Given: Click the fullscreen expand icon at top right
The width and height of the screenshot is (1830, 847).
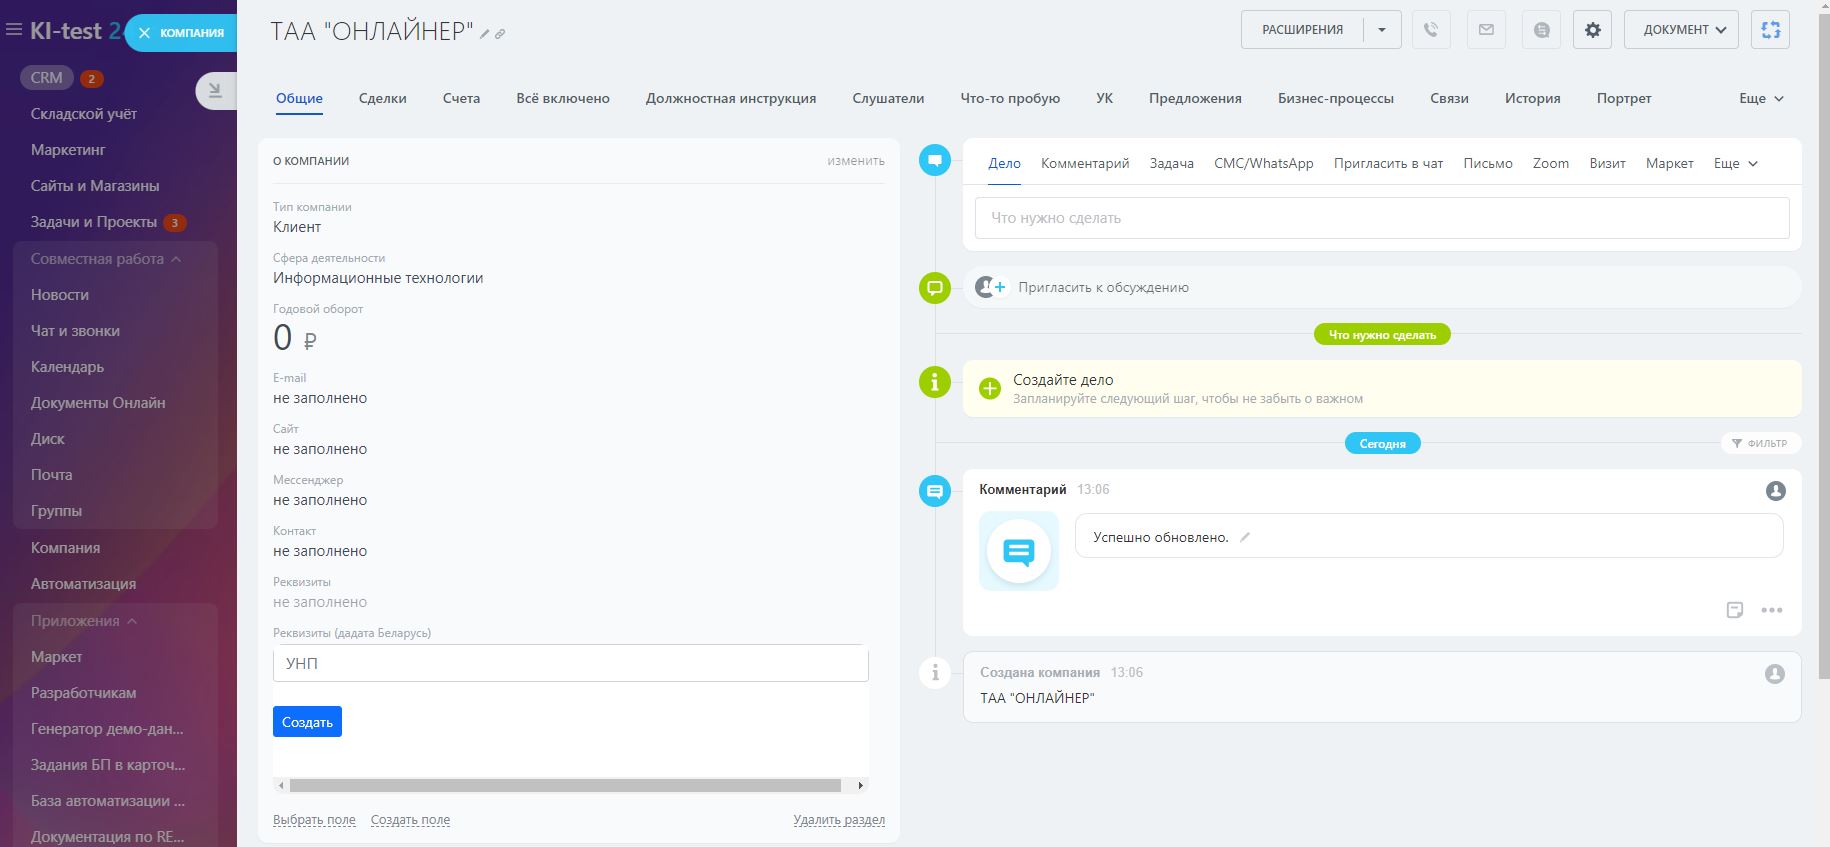Looking at the screenshot, I should pyautogui.click(x=1770, y=30).
